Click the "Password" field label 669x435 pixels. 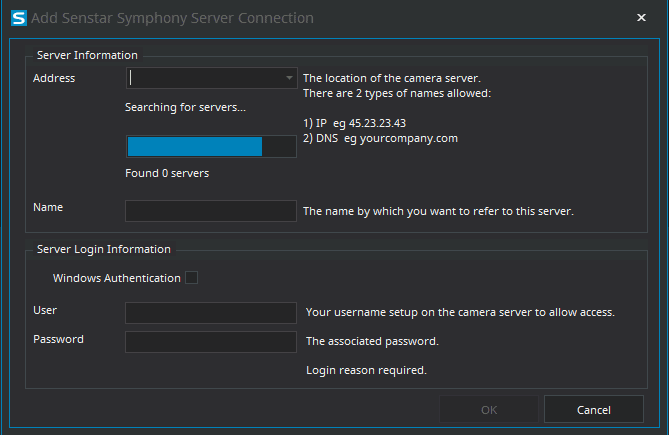point(58,339)
